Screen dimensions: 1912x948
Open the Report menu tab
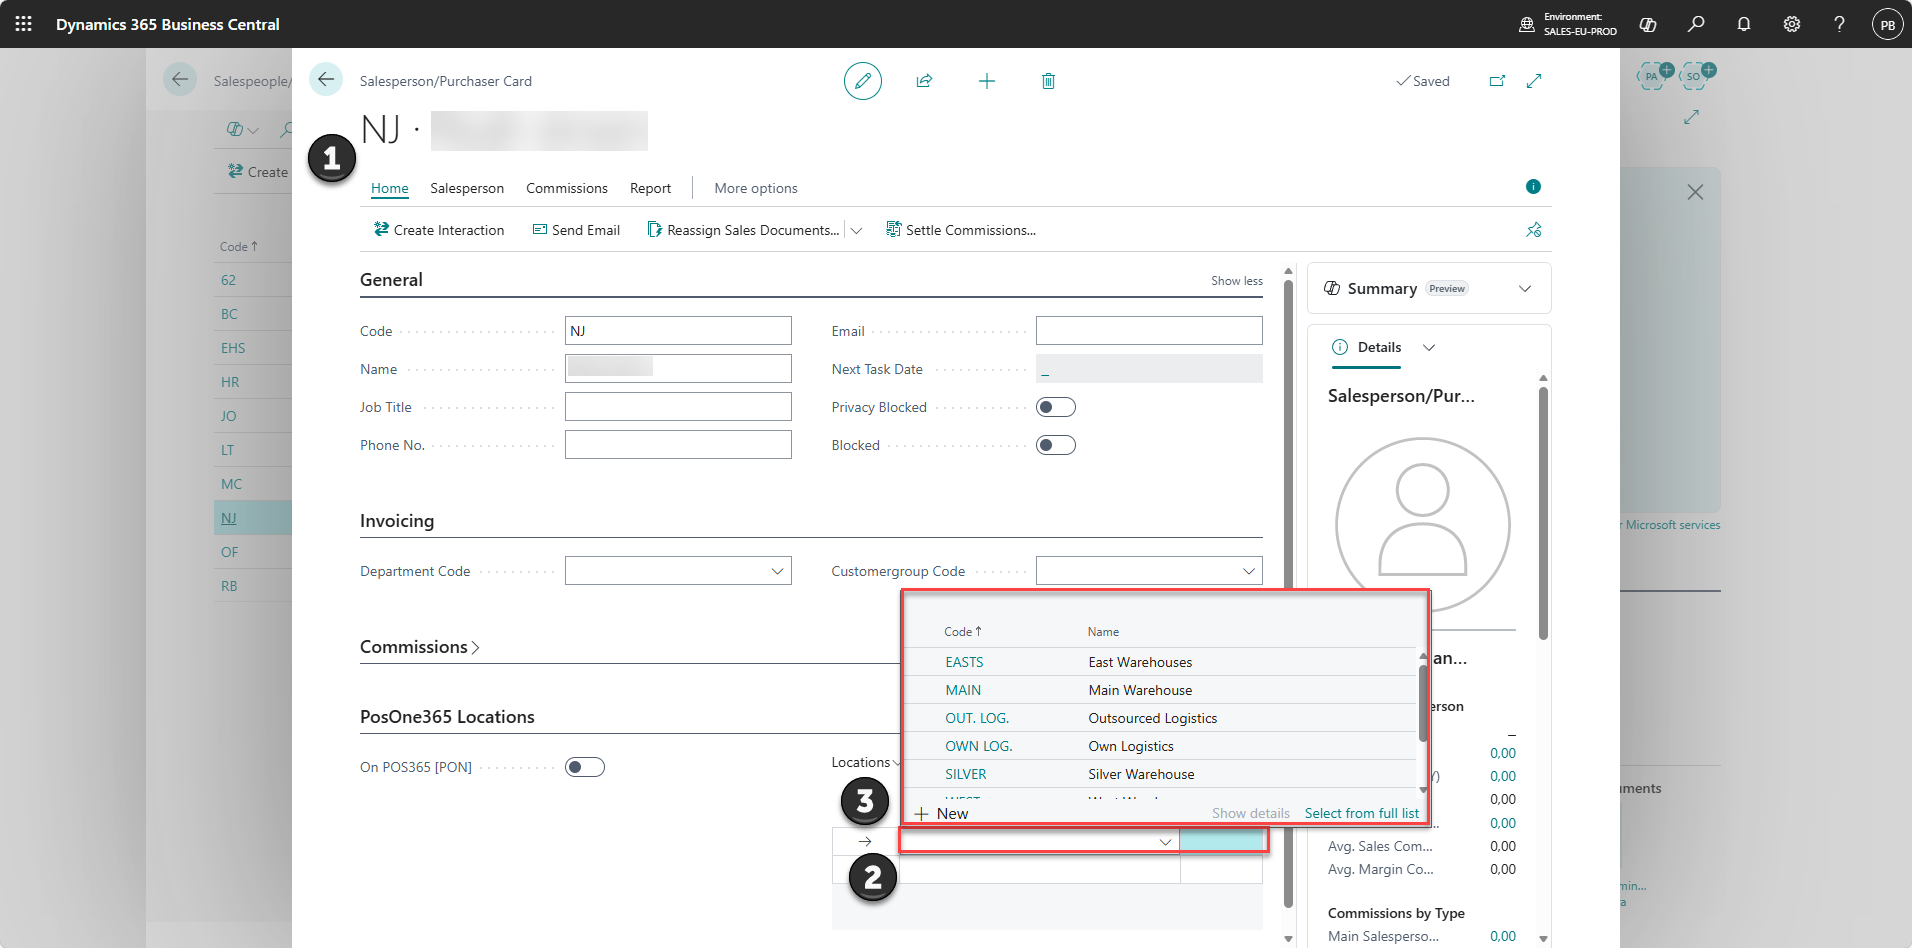click(x=650, y=188)
